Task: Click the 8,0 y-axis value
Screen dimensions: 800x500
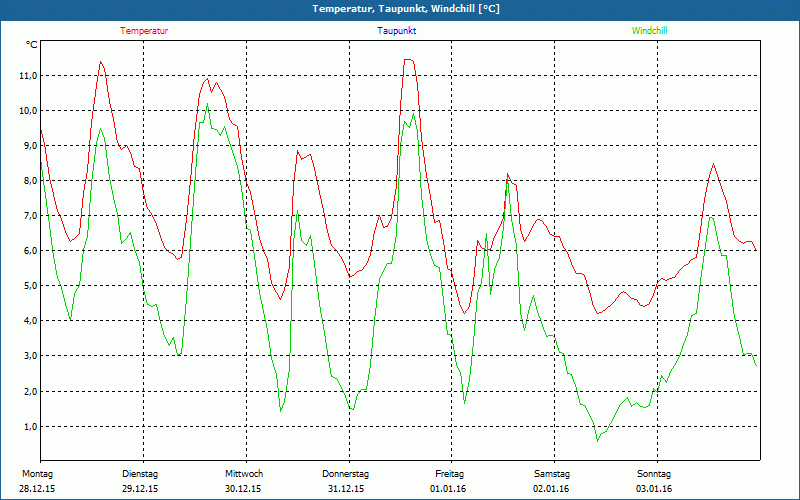Action: (30, 181)
